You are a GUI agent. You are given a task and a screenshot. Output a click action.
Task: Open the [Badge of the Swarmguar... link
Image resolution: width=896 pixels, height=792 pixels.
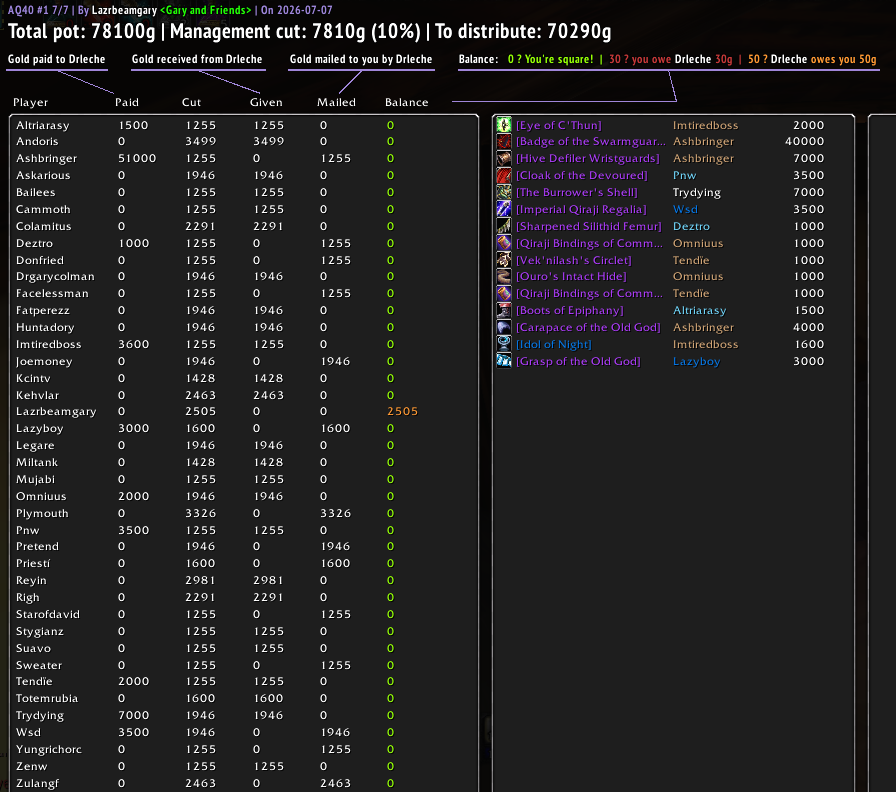coord(590,141)
